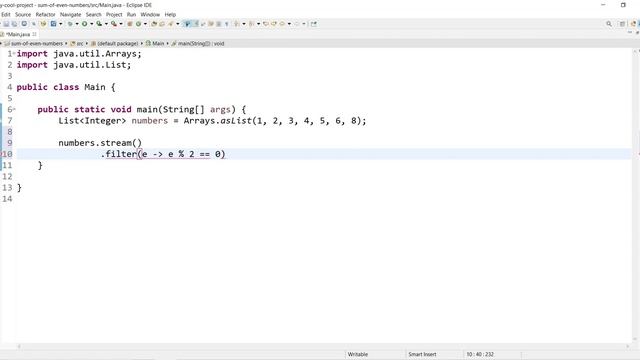640x360 pixels.
Task: Click the Back navigation arrow icon
Action: click(282, 24)
